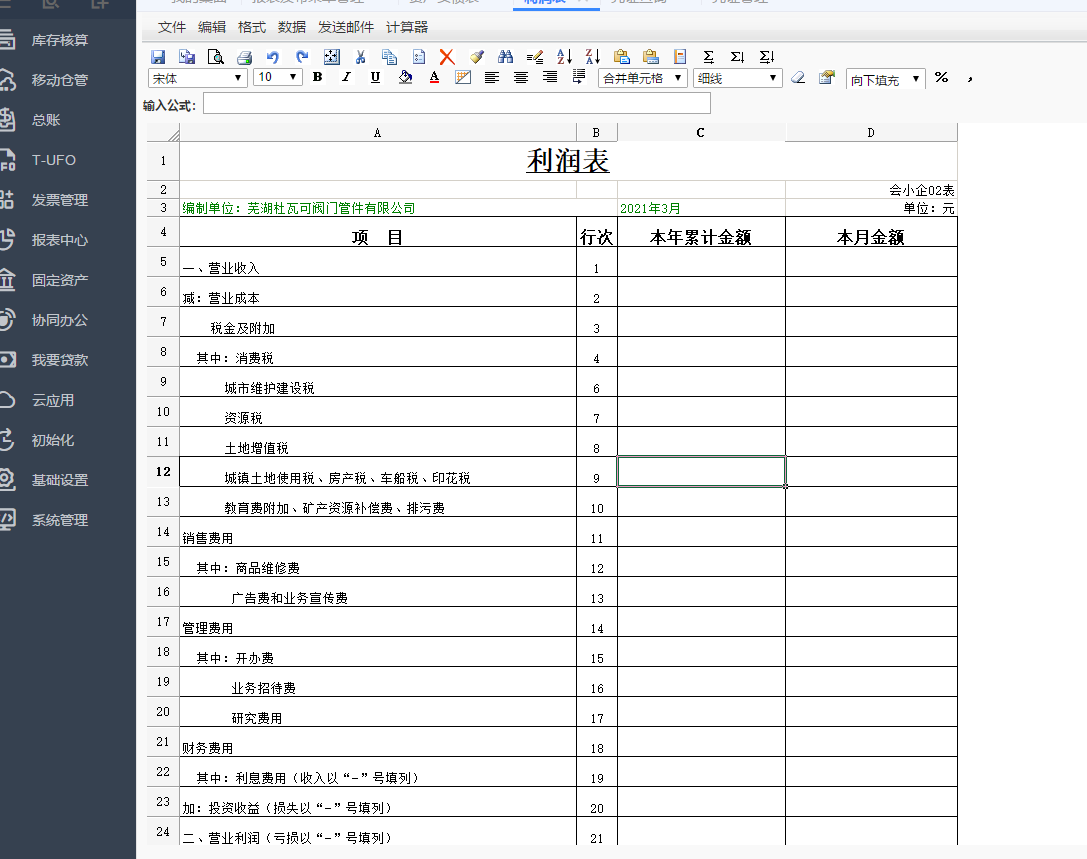Click the 利润表 title cell
The height and width of the screenshot is (859, 1087).
[x=568, y=161]
